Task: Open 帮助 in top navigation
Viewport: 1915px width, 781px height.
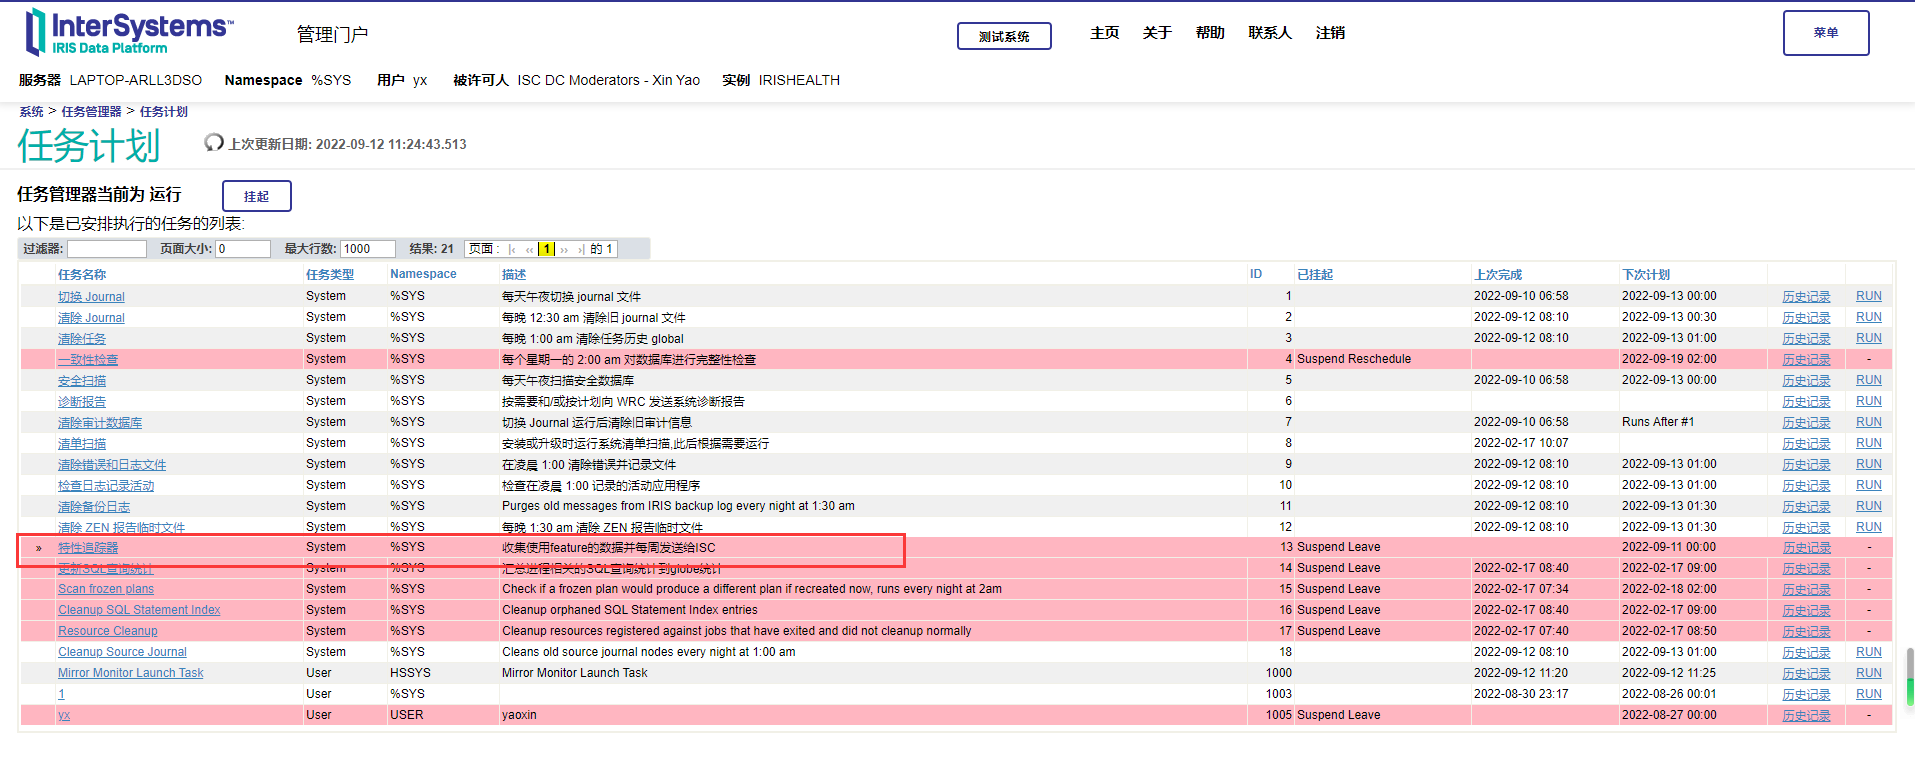Action: tap(1210, 33)
